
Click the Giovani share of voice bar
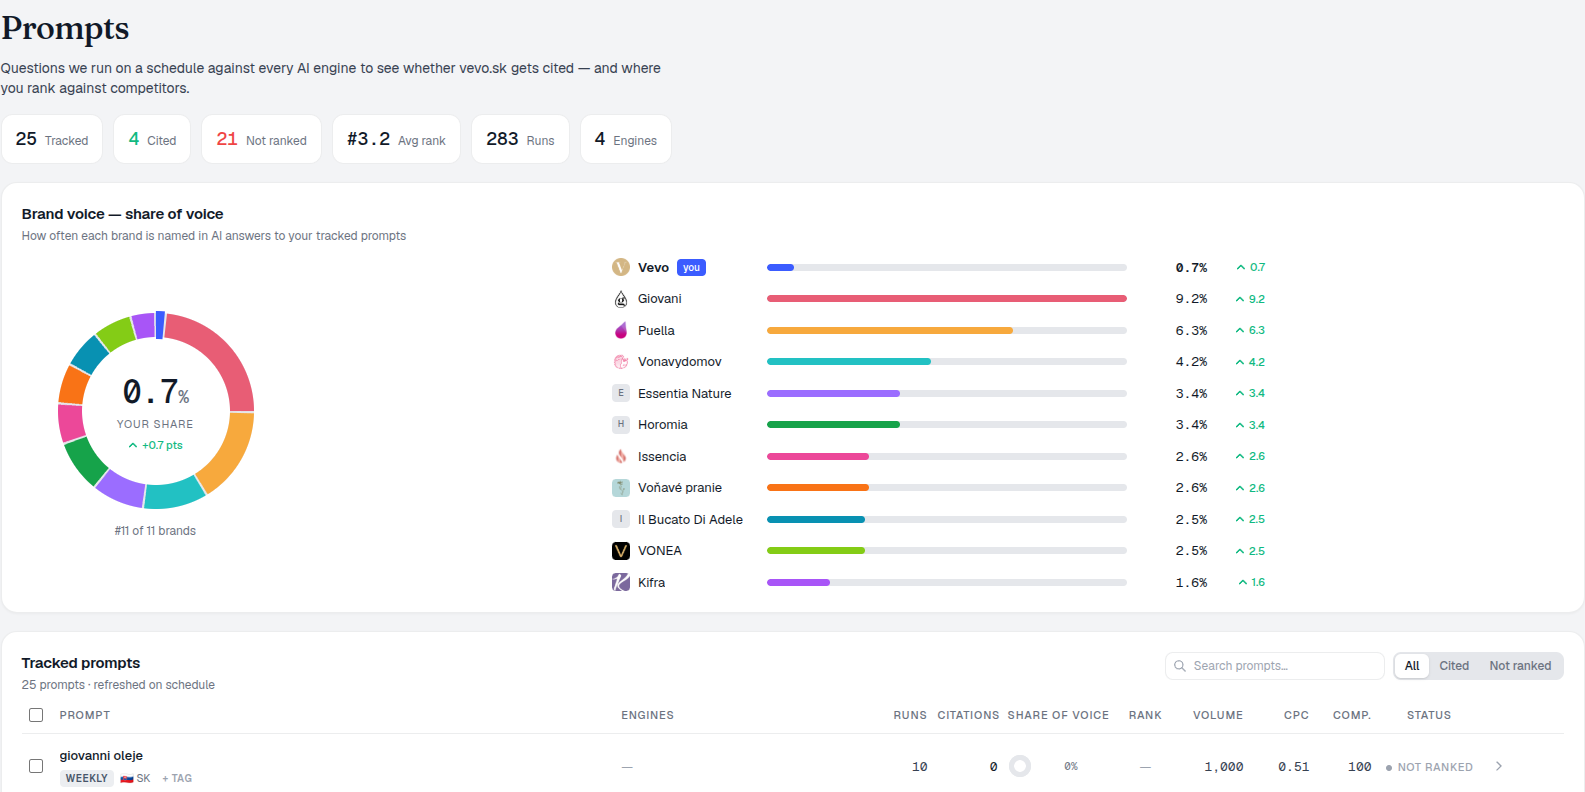point(947,299)
